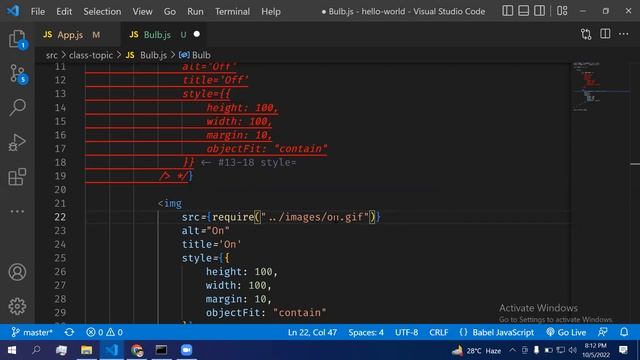This screenshot has width=640, height=360.
Task: Click the vertical scrollbar marker
Action: pyautogui.click(x=635, y=164)
